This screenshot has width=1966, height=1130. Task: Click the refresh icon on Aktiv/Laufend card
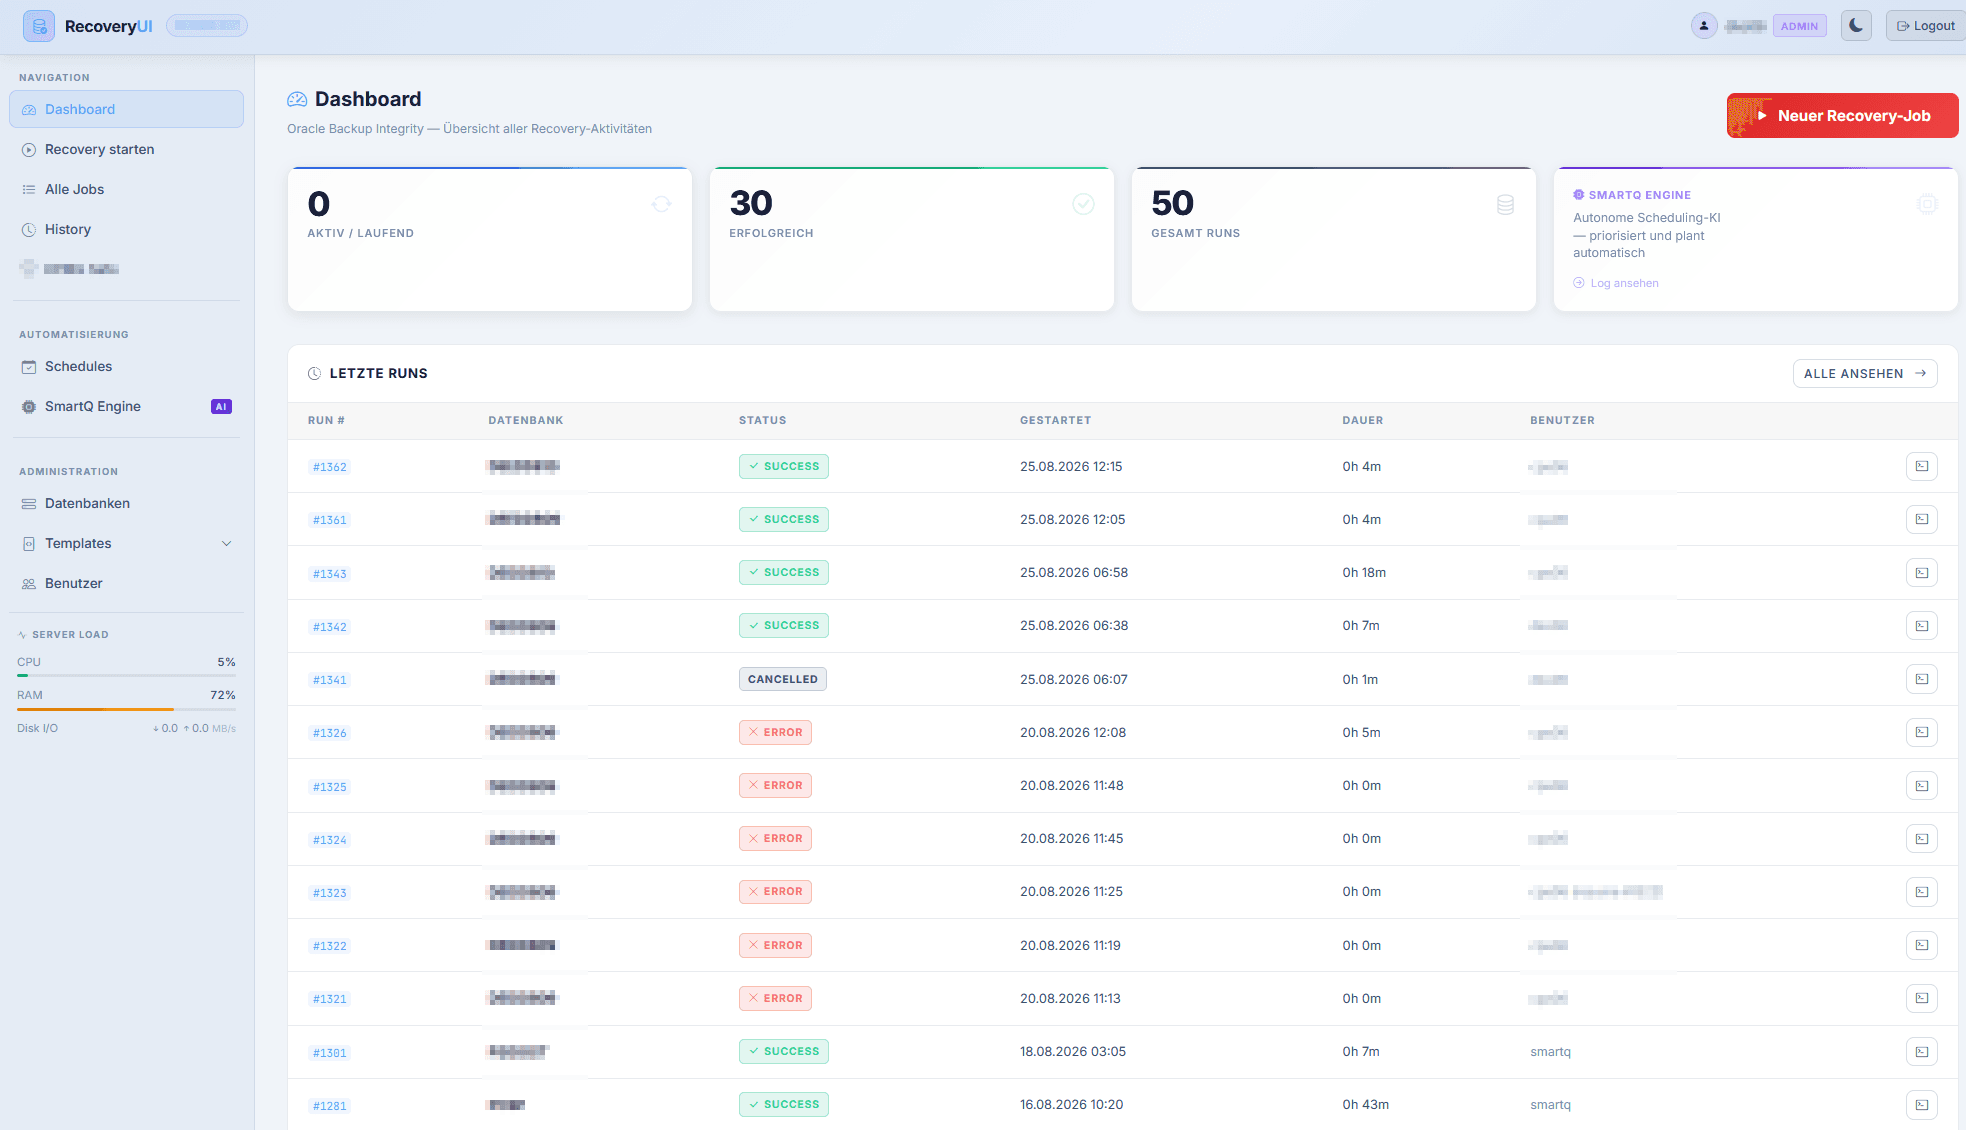point(661,204)
